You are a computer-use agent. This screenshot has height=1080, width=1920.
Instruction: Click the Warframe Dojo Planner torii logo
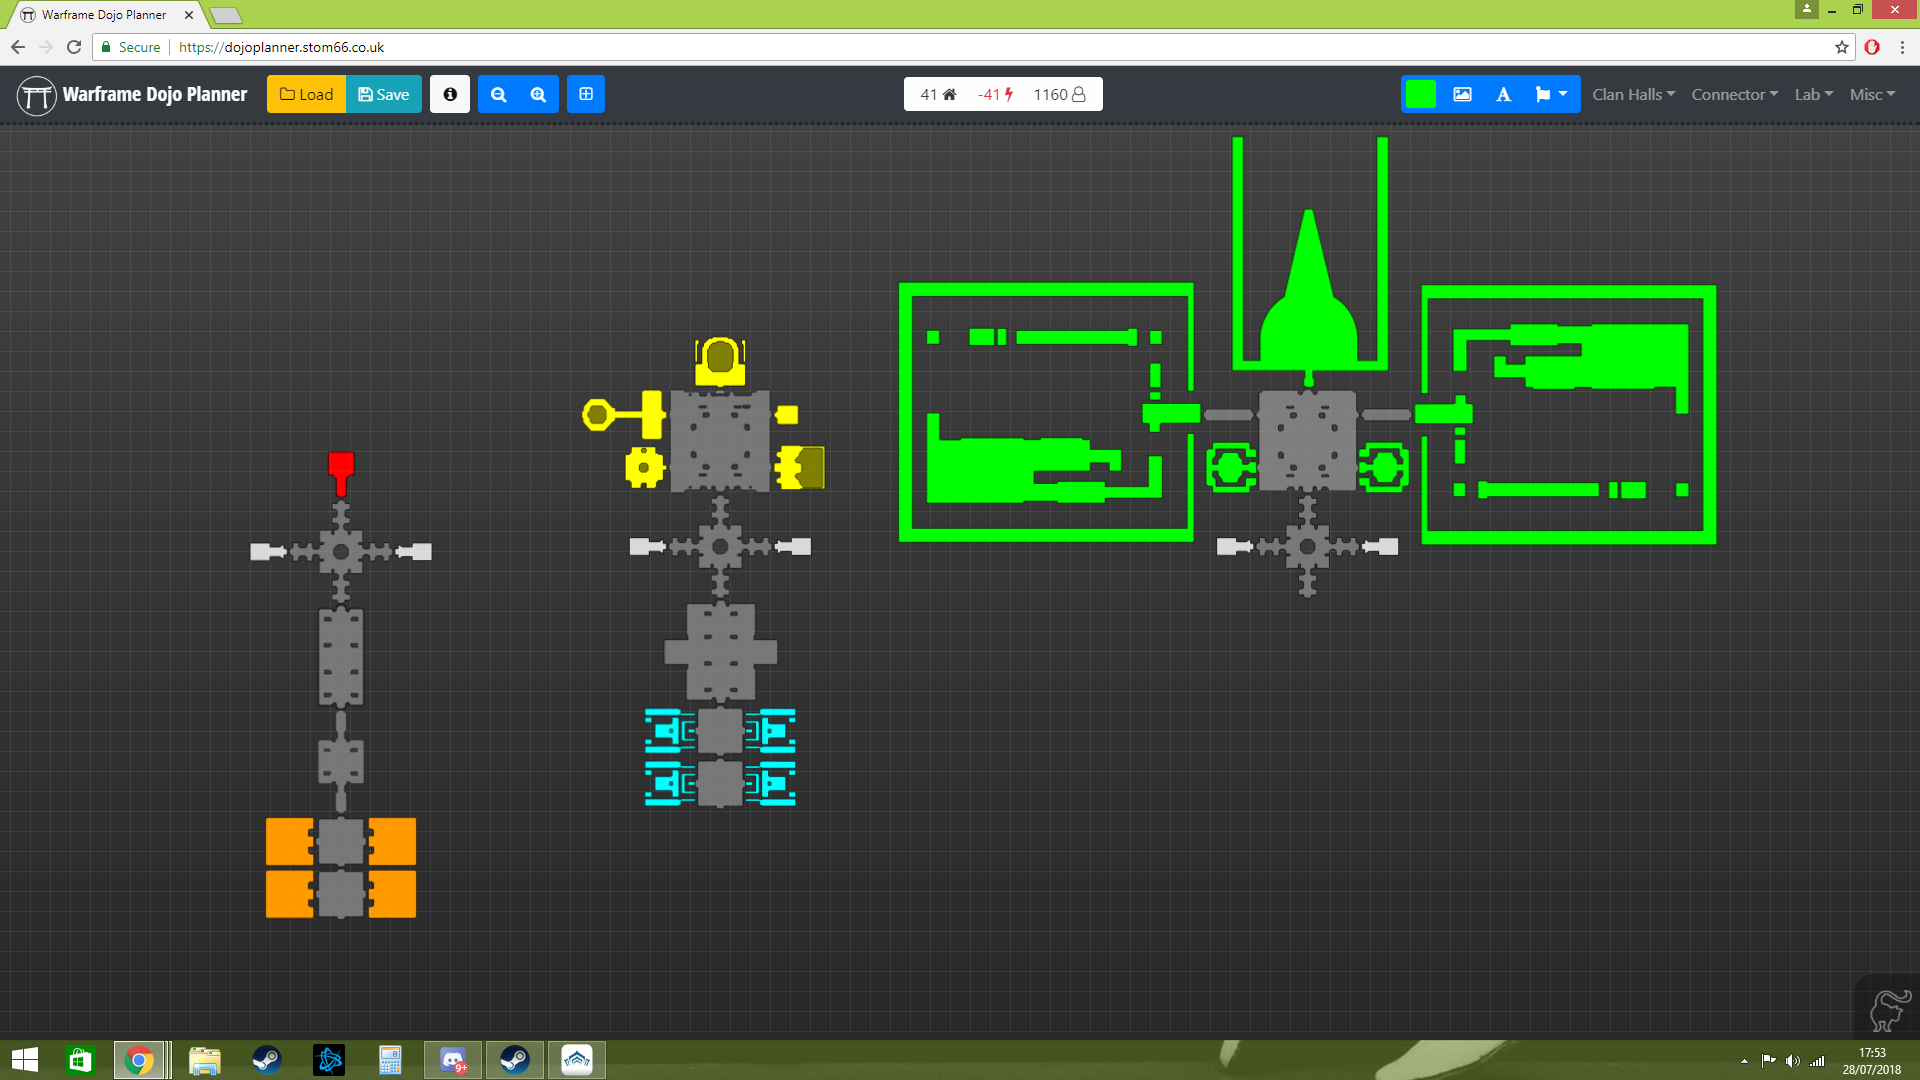point(37,95)
